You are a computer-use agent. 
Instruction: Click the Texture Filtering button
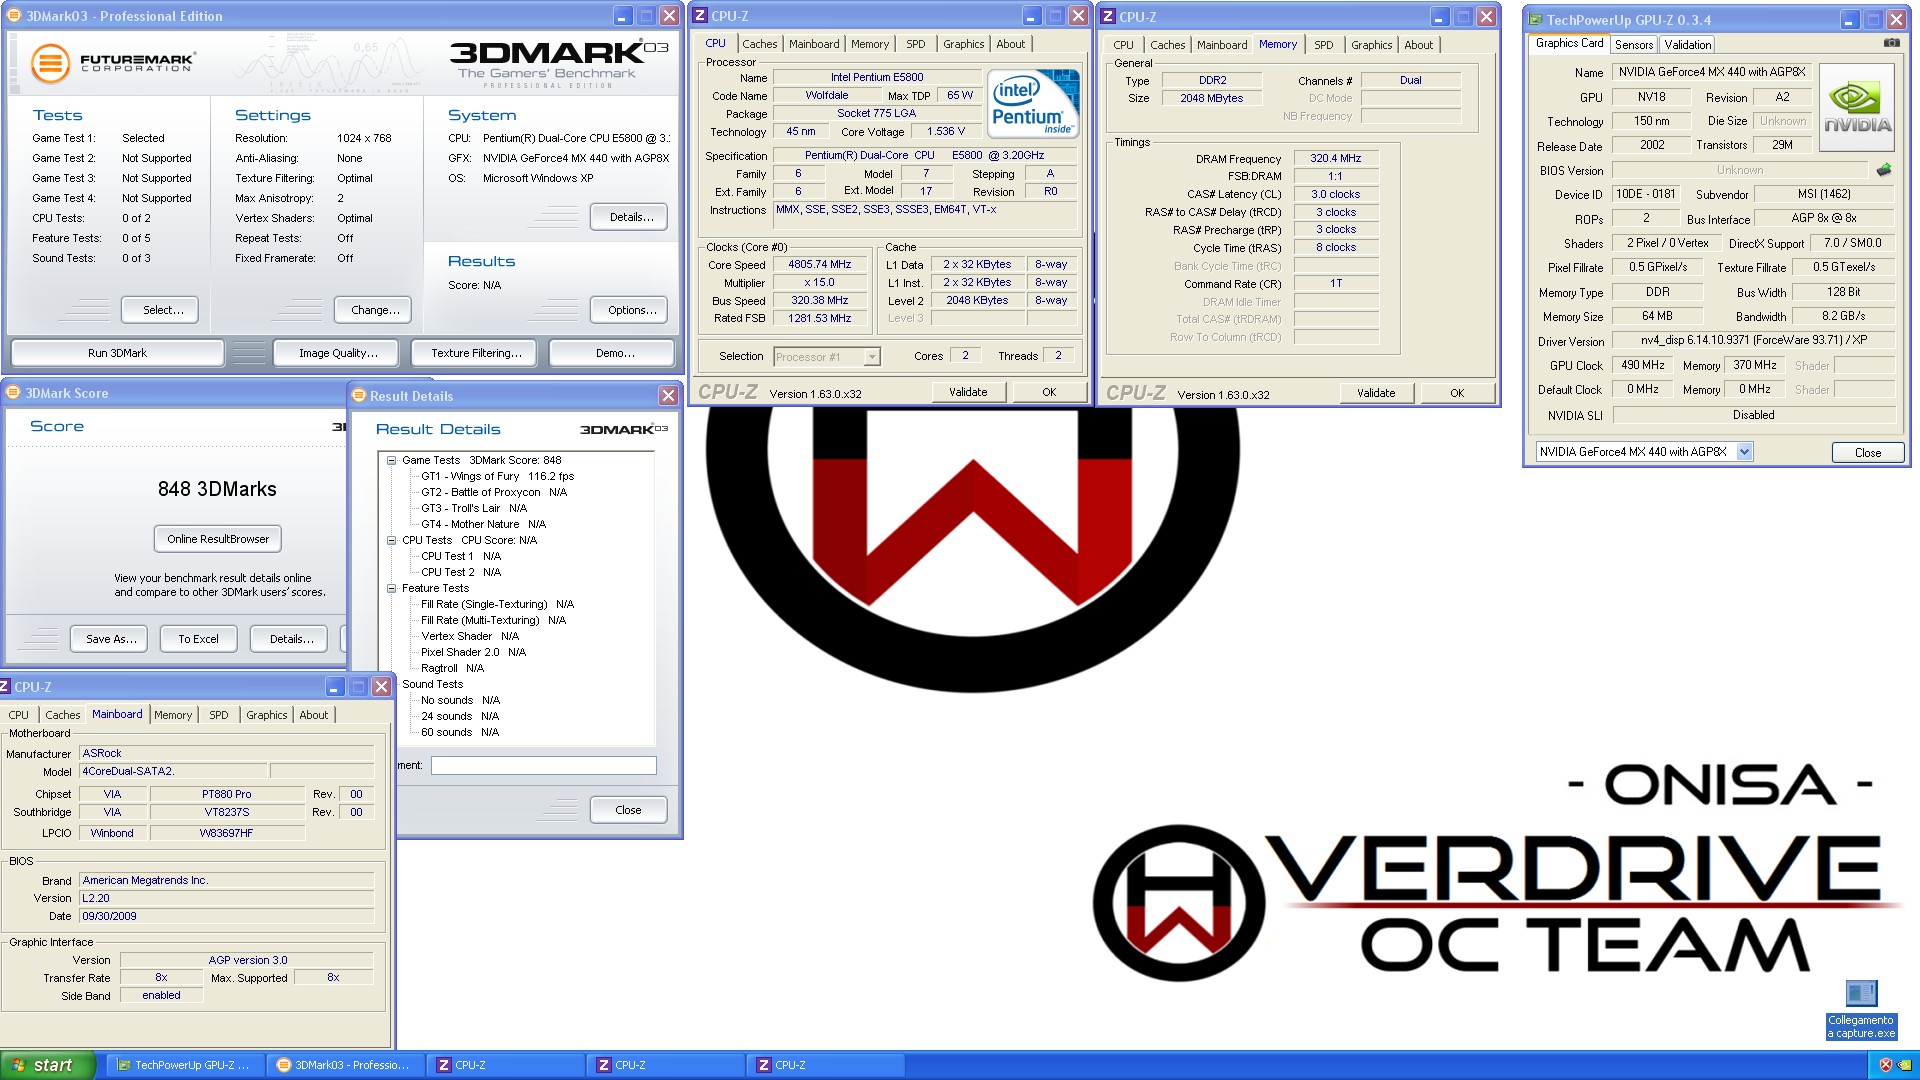point(476,353)
